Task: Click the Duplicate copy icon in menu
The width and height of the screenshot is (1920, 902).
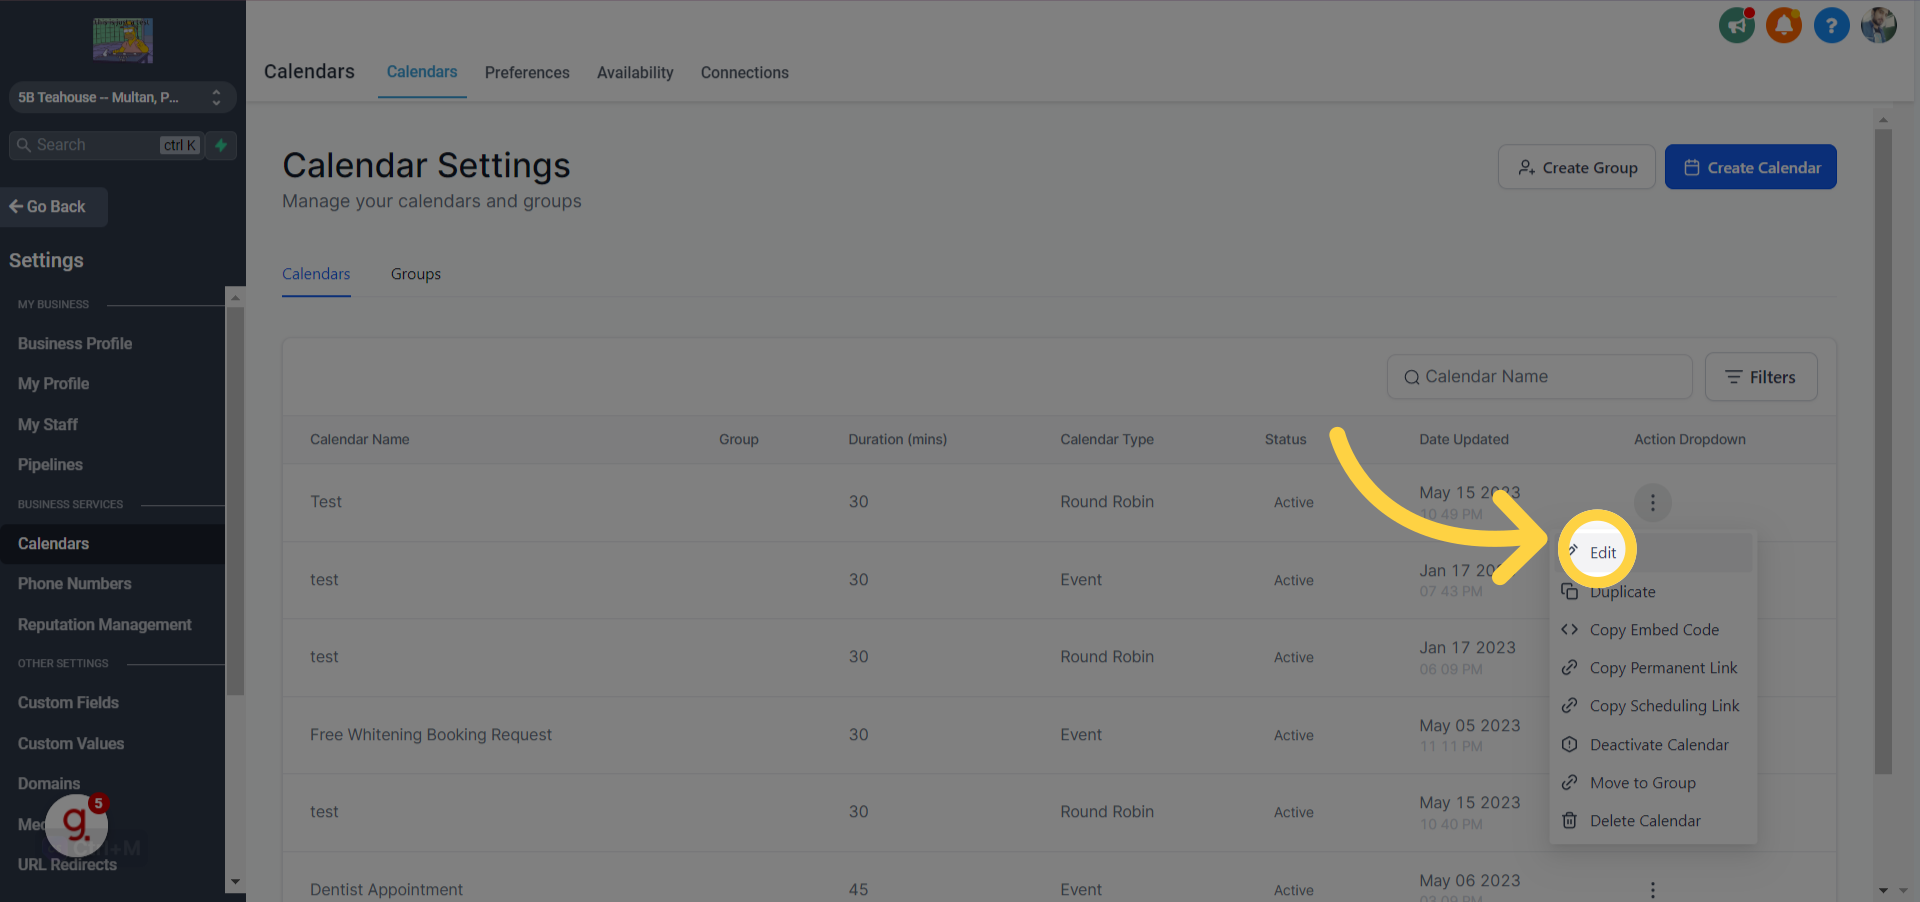Action: coord(1570,592)
